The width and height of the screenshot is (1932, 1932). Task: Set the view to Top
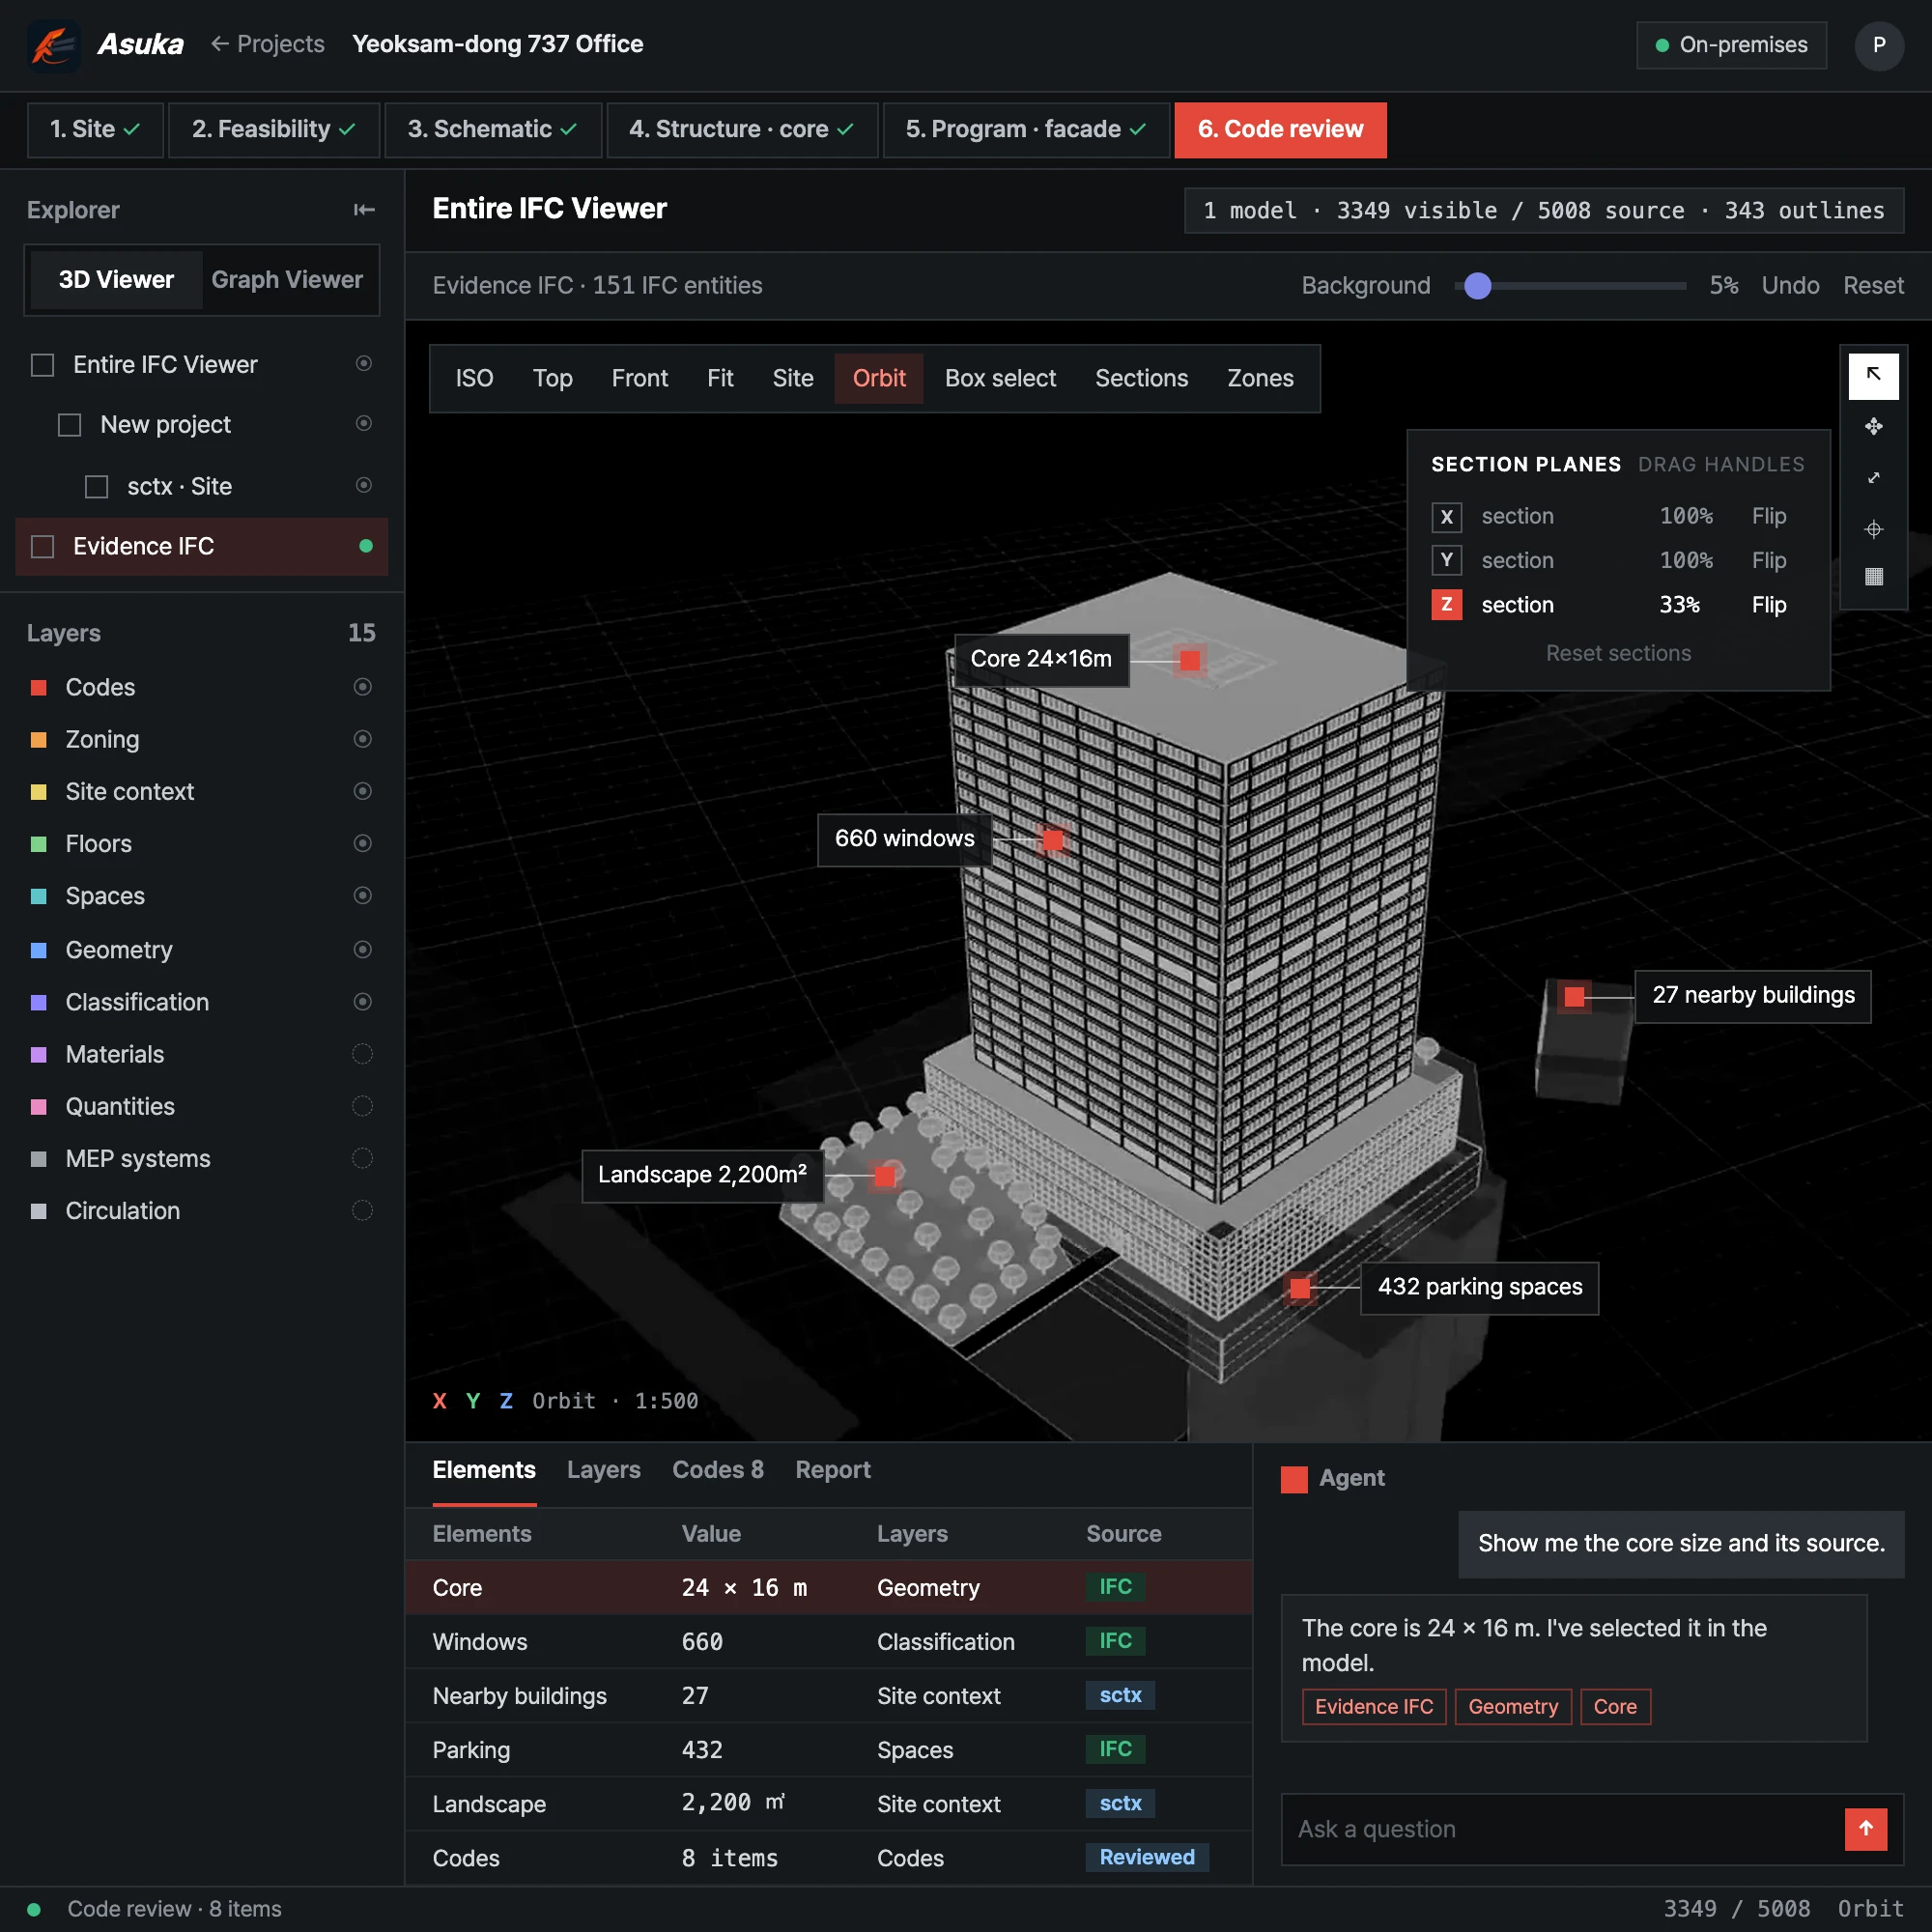coord(552,378)
